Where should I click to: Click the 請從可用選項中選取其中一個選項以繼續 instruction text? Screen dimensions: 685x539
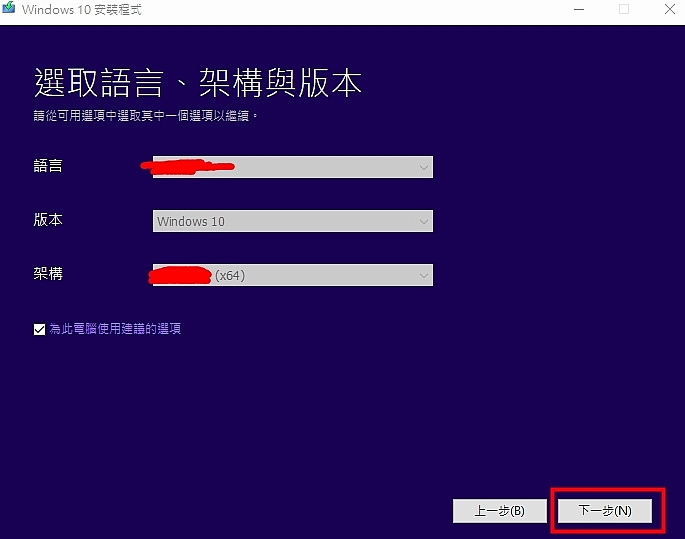145,116
